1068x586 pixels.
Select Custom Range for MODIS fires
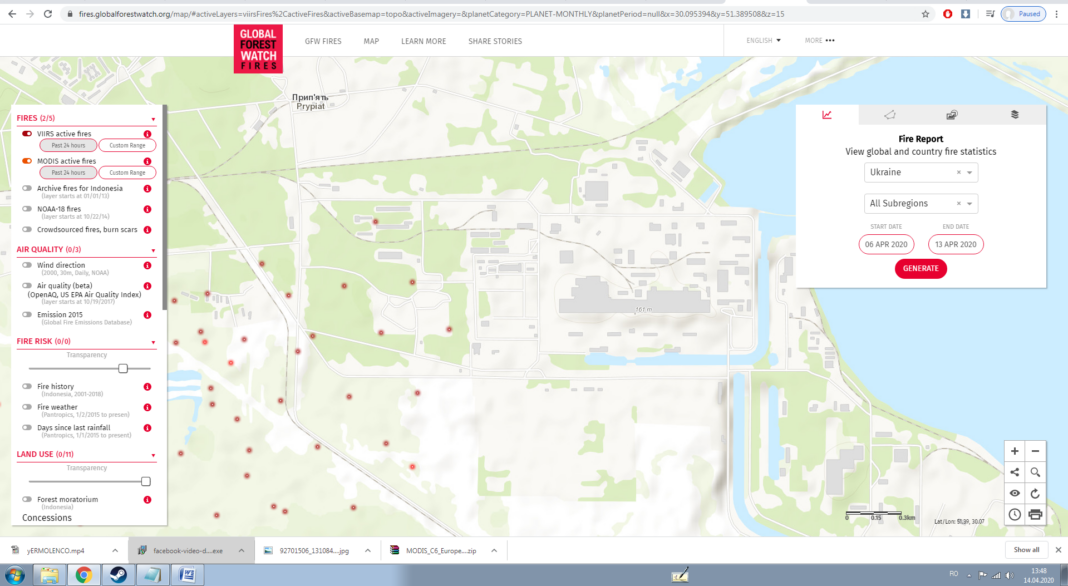pyautogui.click(x=127, y=172)
